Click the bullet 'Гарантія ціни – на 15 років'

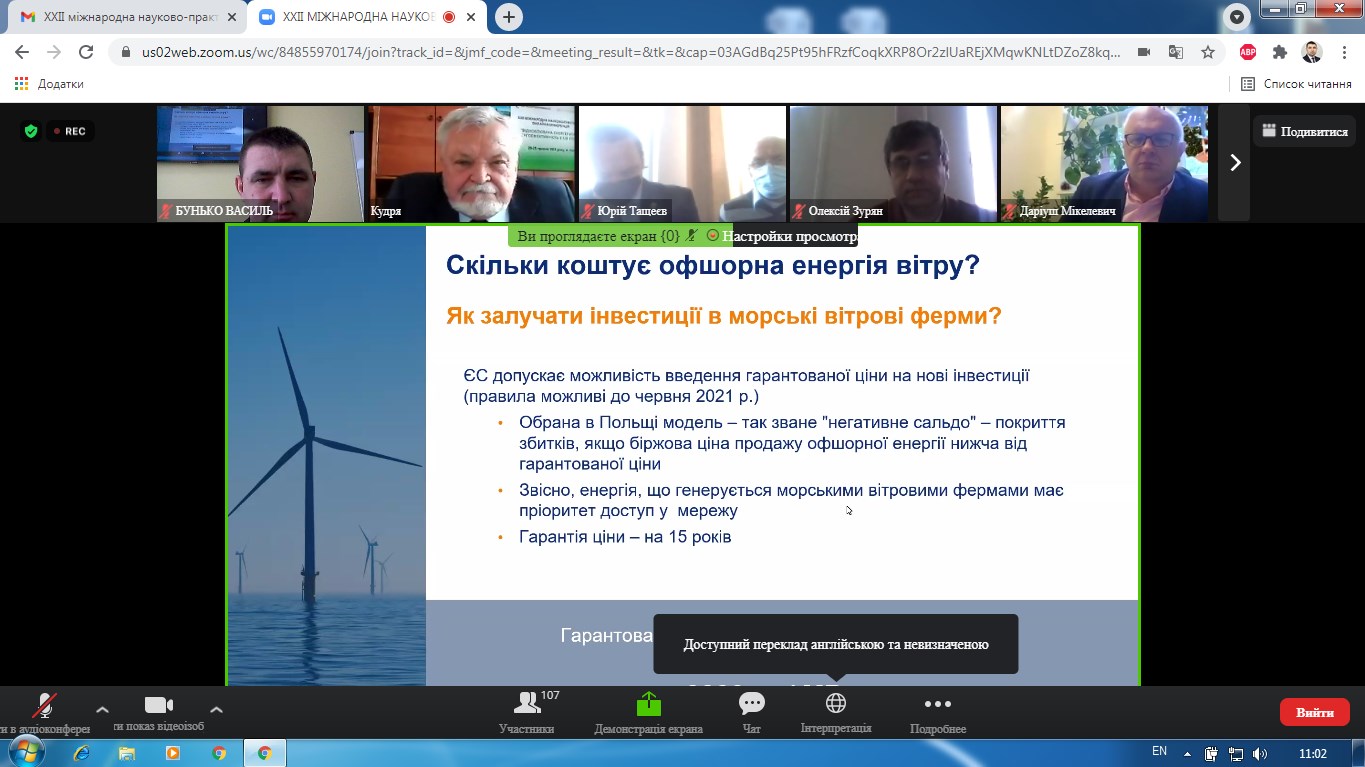pos(625,537)
